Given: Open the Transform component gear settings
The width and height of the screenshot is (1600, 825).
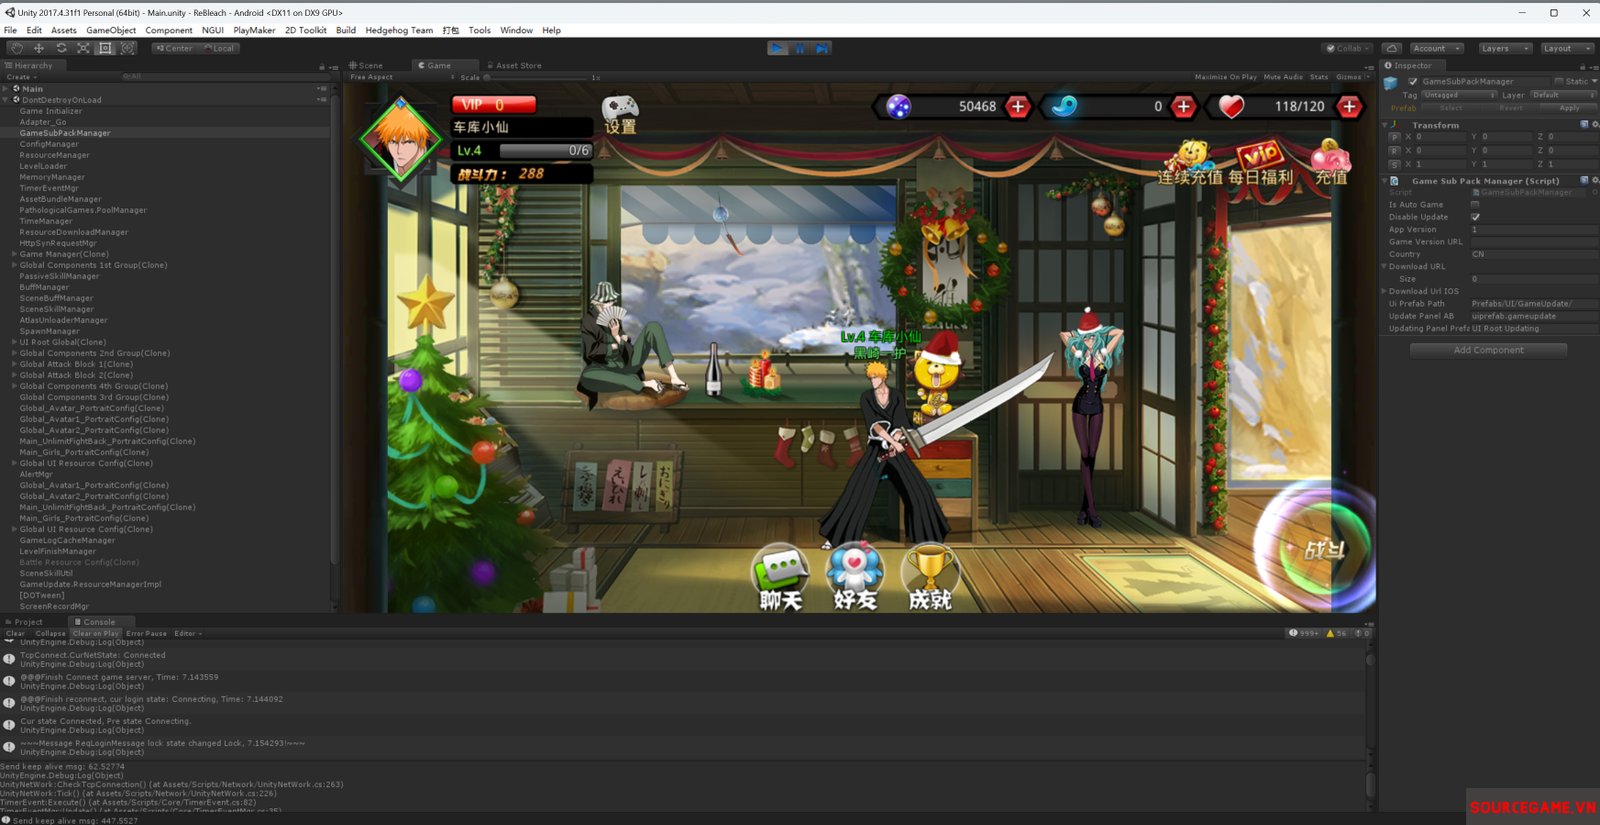Looking at the screenshot, I should (x=1593, y=125).
